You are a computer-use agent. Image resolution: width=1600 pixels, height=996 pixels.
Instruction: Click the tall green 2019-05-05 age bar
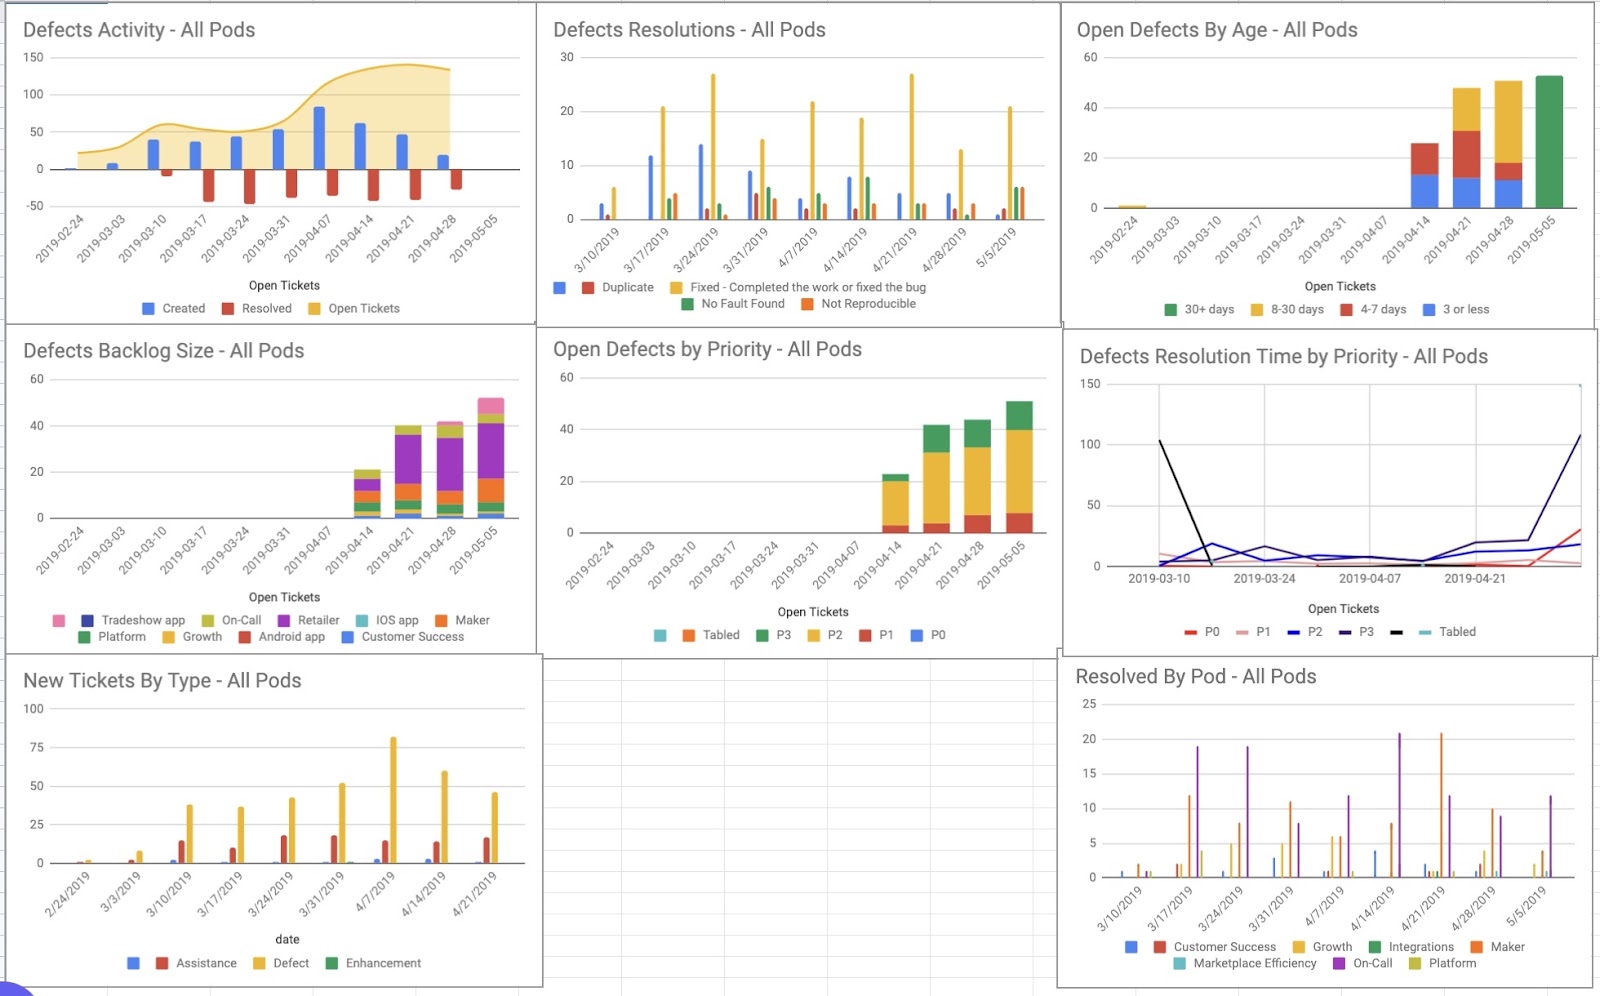point(1549,142)
